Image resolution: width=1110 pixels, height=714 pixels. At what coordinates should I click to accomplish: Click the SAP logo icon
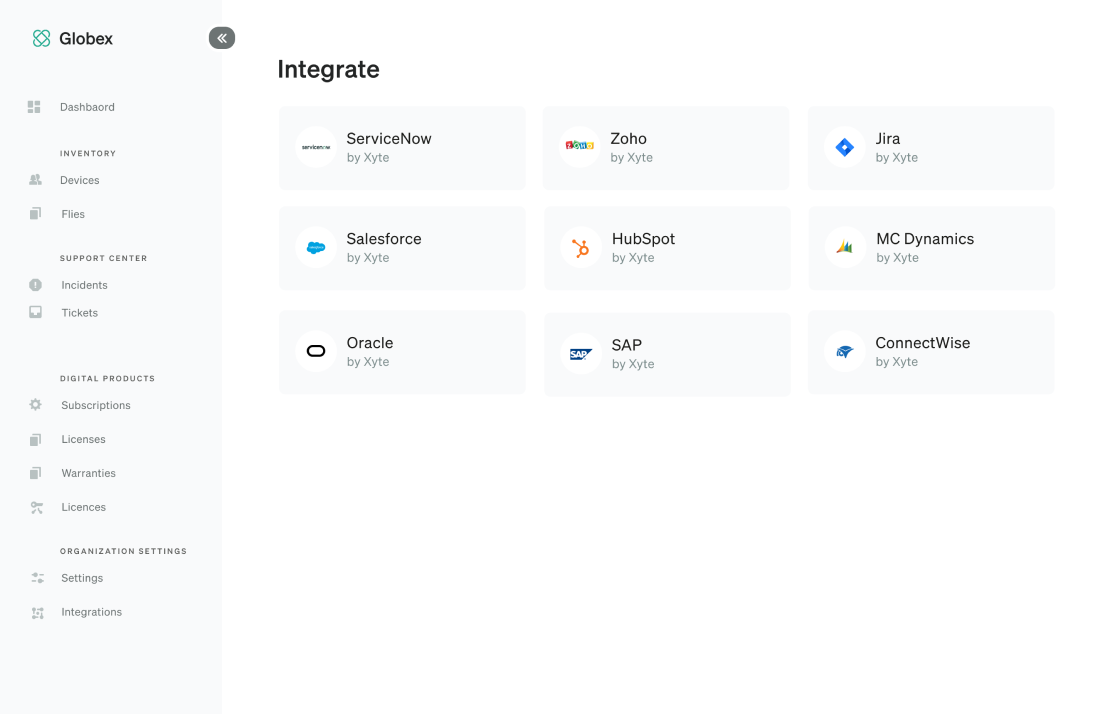coord(581,354)
